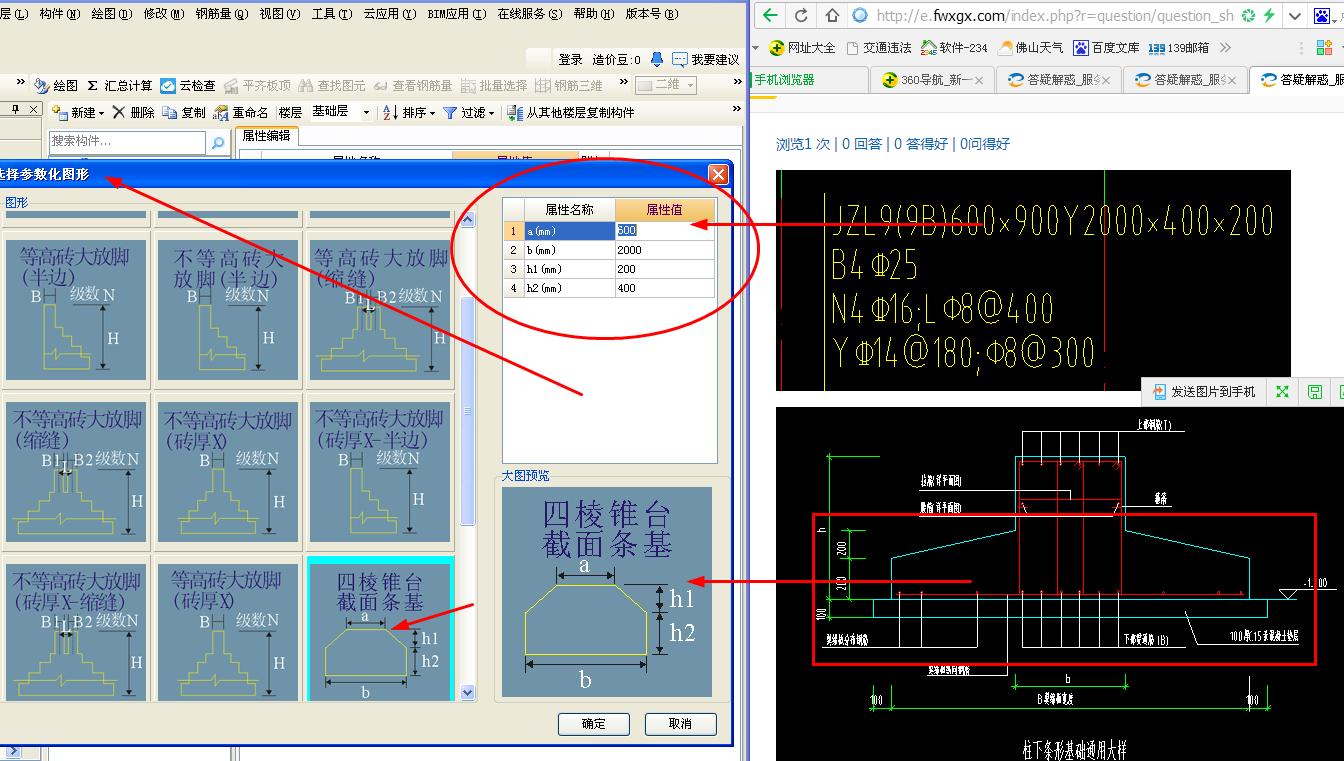Click 发送图片到手机 send image button
The width and height of the screenshot is (1344, 761).
click(1204, 392)
